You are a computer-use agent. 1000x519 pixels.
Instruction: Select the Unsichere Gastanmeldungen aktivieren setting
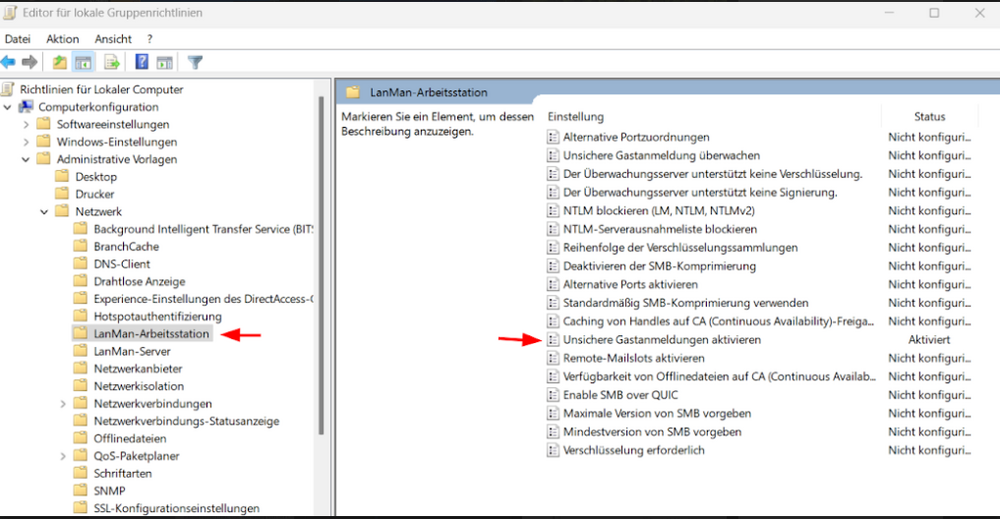(x=662, y=340)
